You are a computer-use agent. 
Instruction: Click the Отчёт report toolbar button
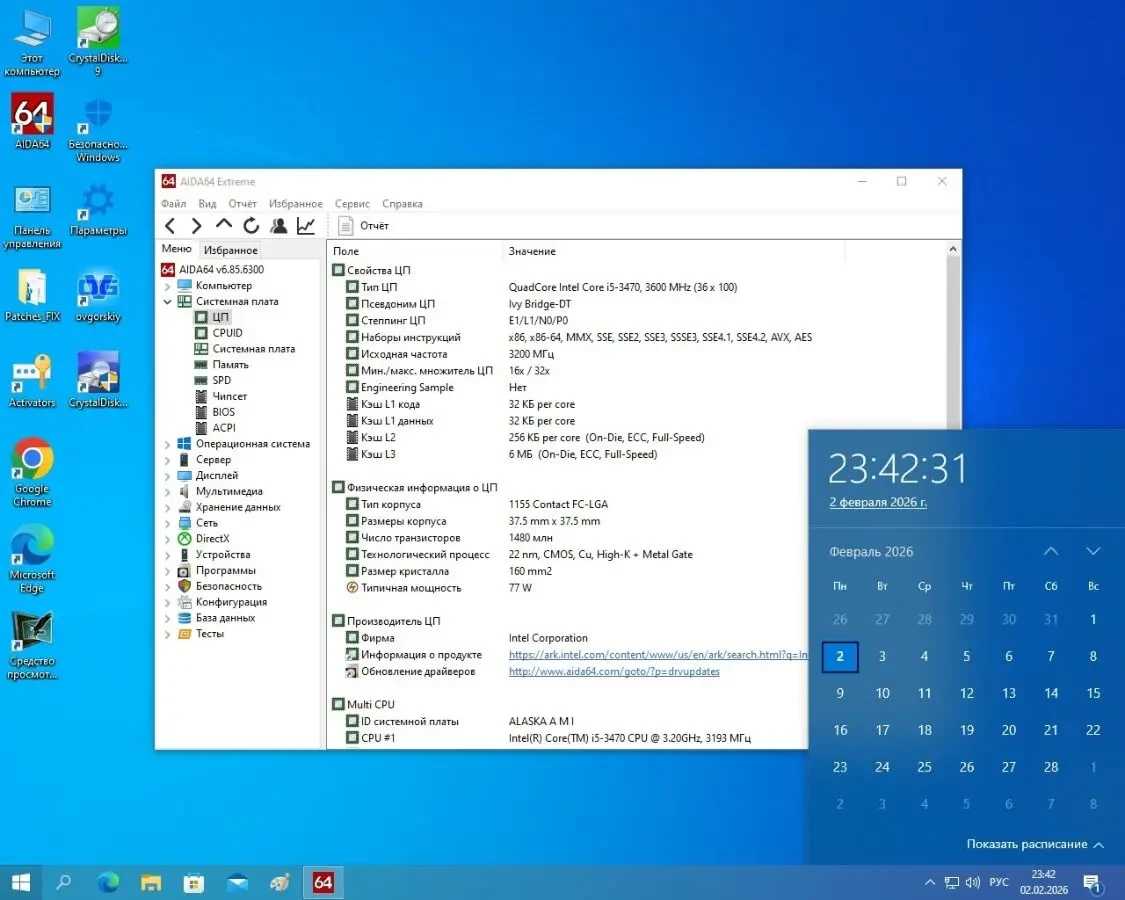click(363, 226)
